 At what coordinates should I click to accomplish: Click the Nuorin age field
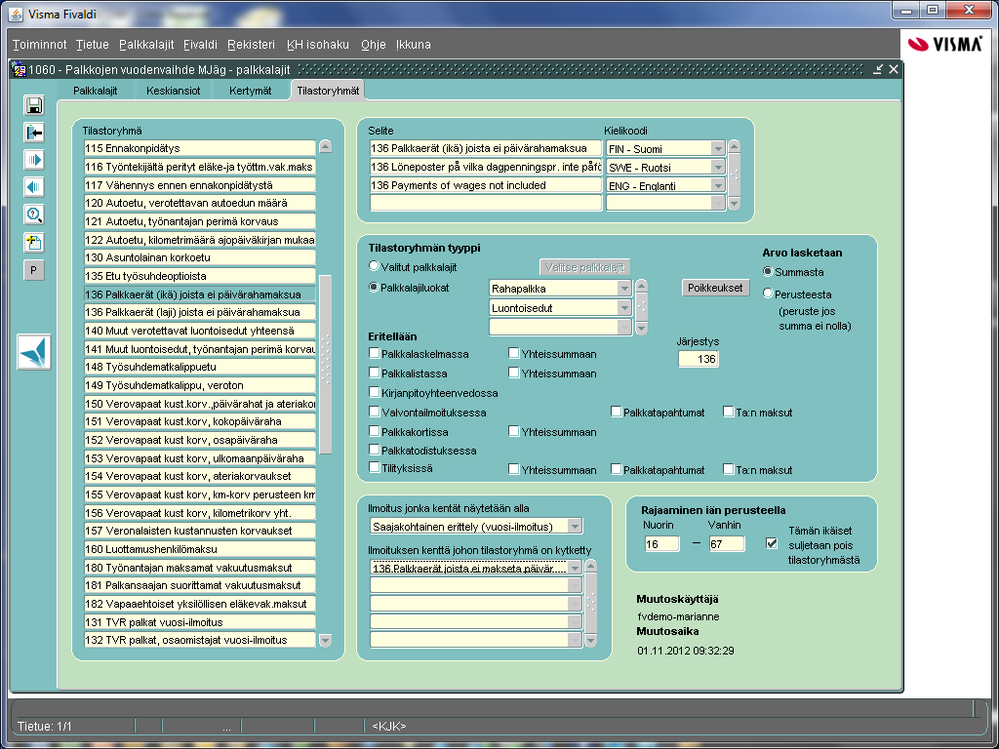click(x=662, y=543)
